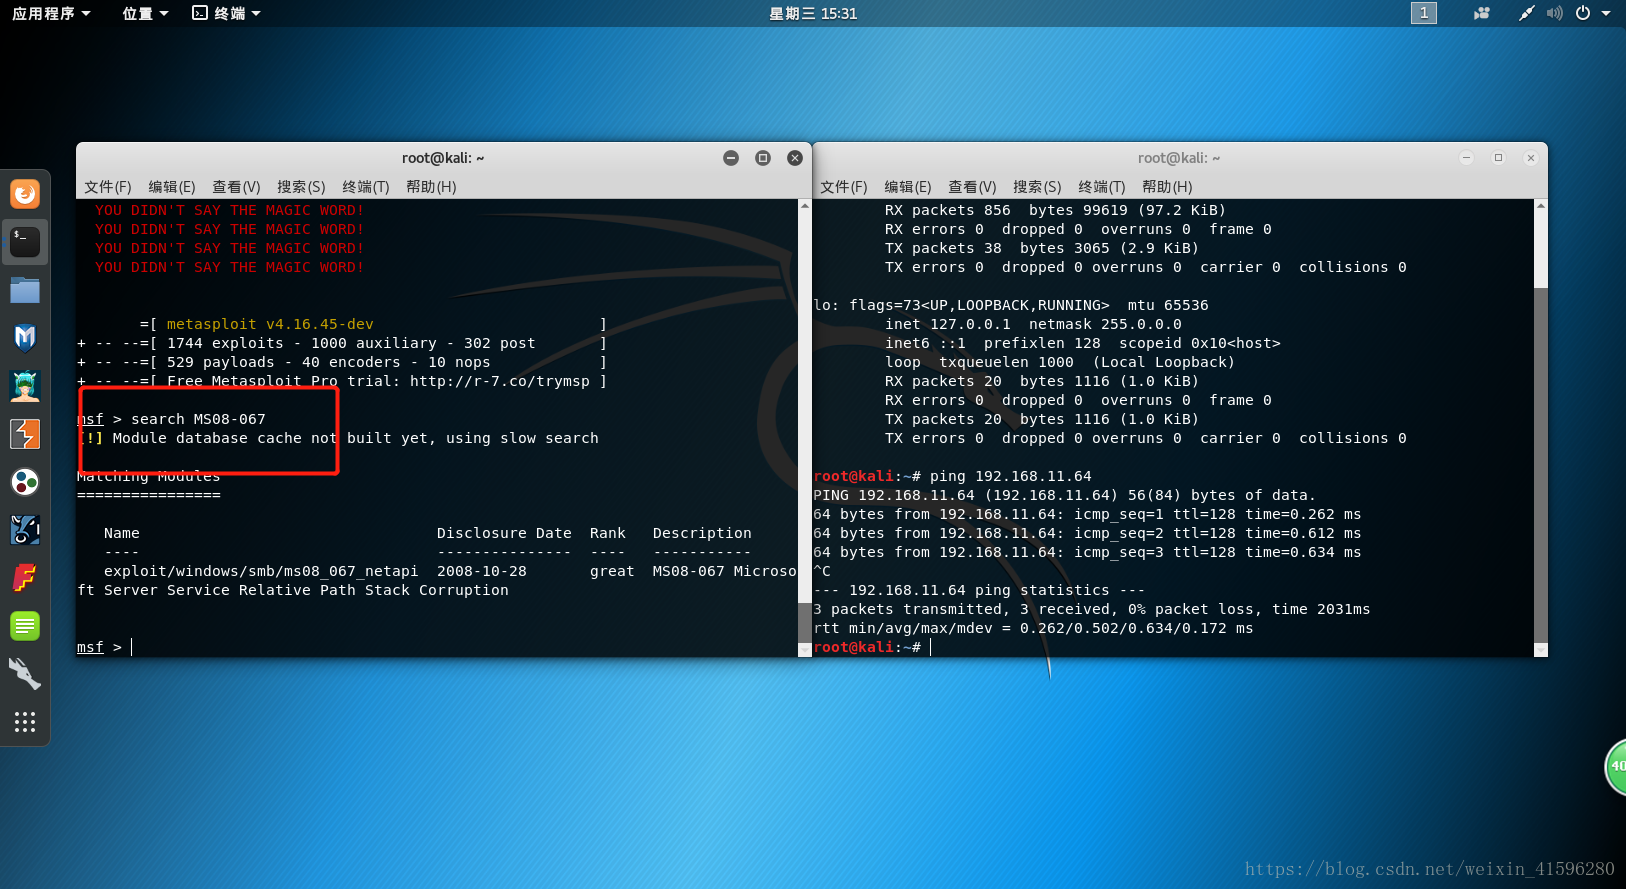
Task: Open 帮助(H) menu in left terminal
Action: click(431, 187)
